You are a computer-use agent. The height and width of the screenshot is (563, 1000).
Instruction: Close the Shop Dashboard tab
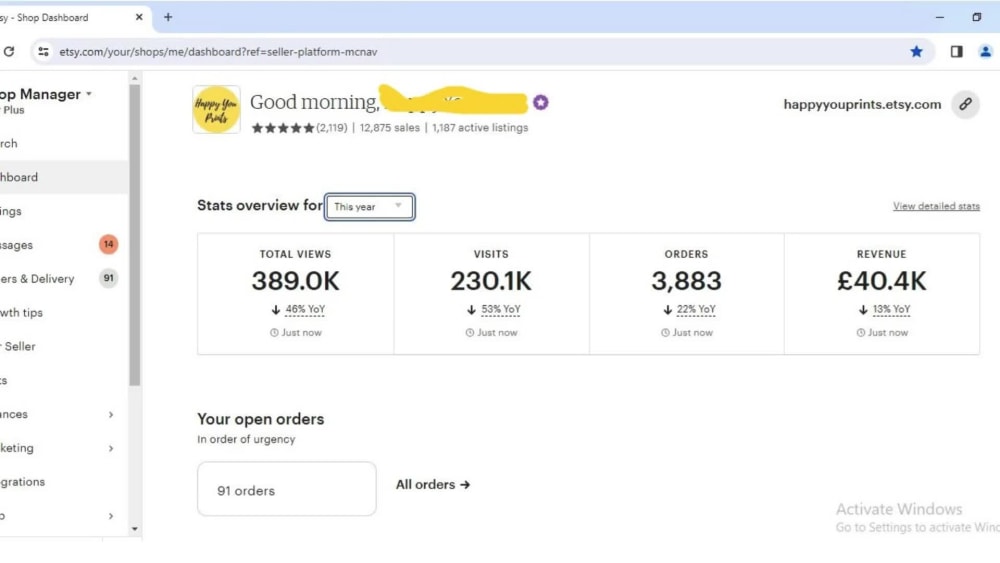[139, 17]
